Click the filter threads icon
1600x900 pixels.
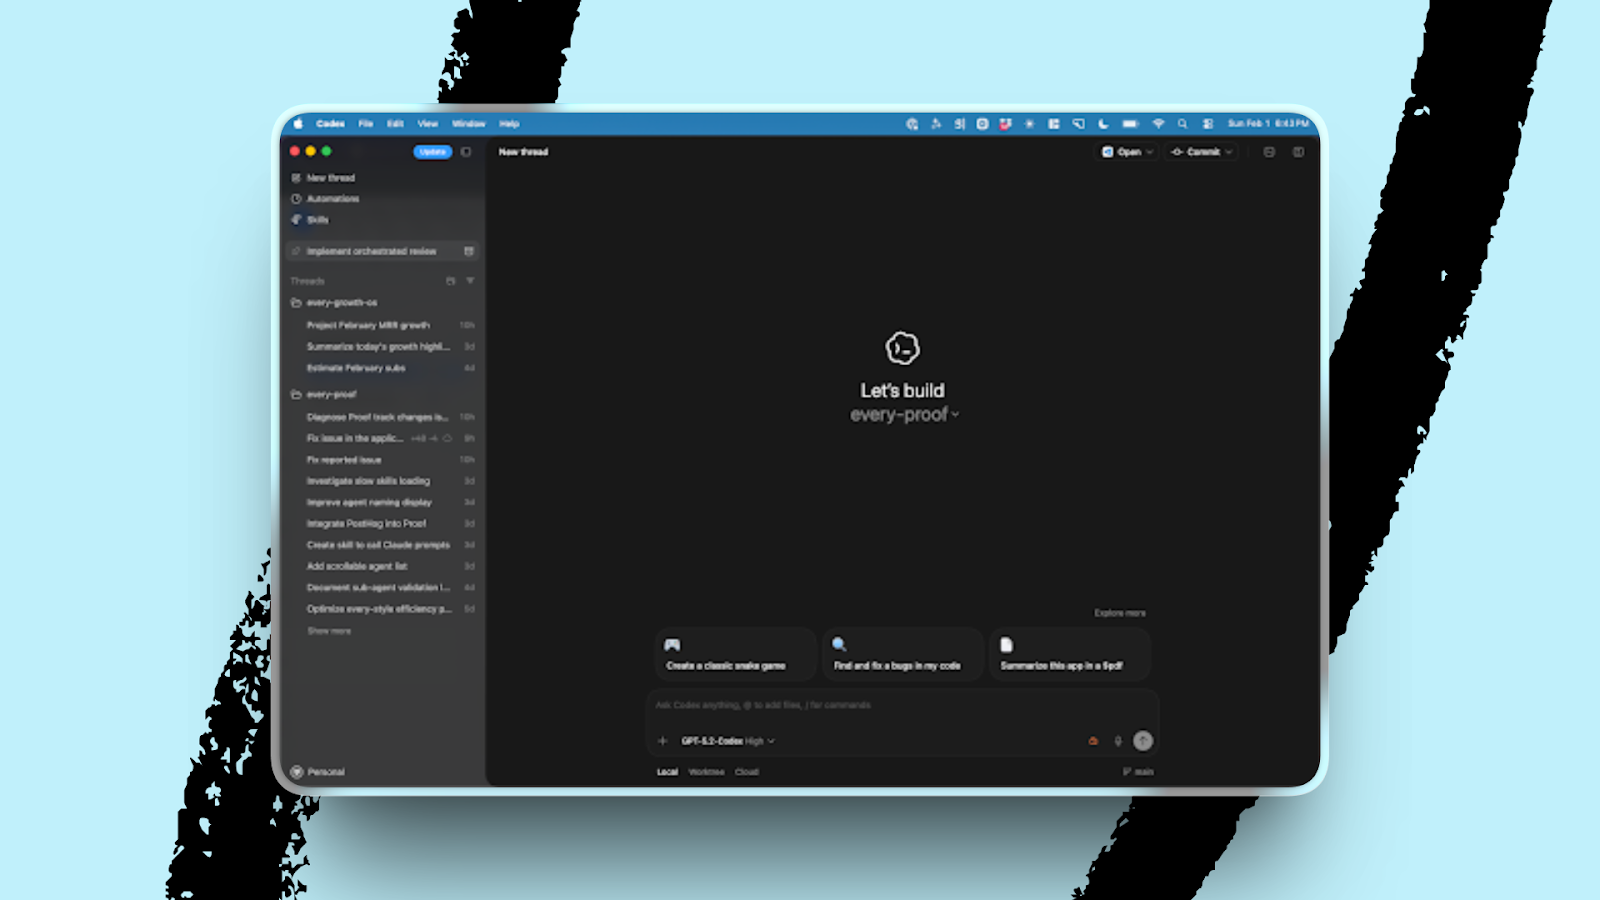coord(470,281)
